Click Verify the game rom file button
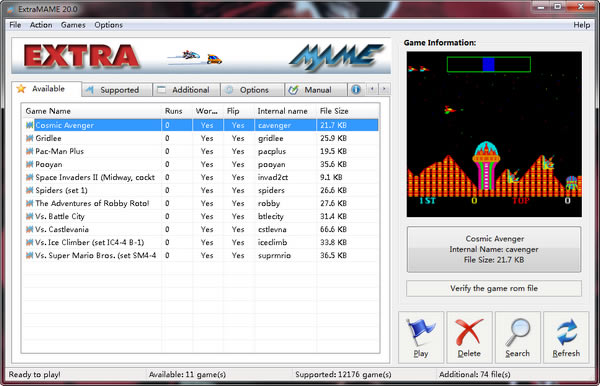 pyautogui.click(x=494, y=288)
